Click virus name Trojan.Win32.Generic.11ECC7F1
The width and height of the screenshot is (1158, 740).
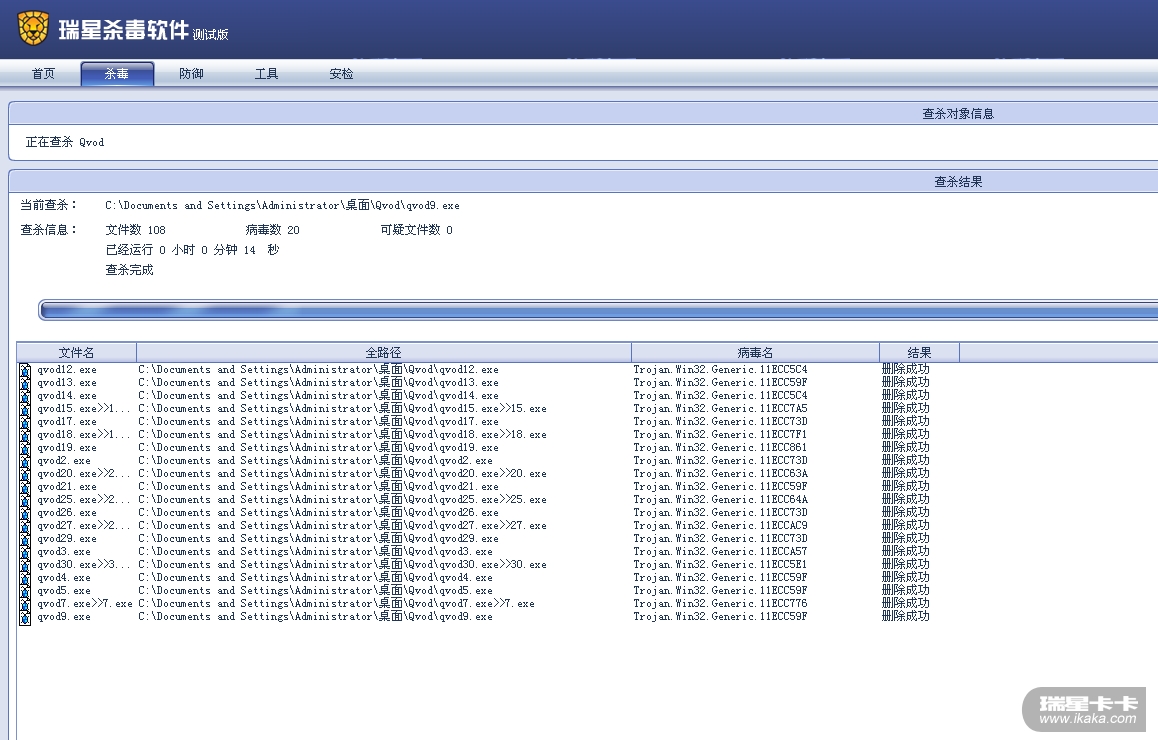point(720,435)
